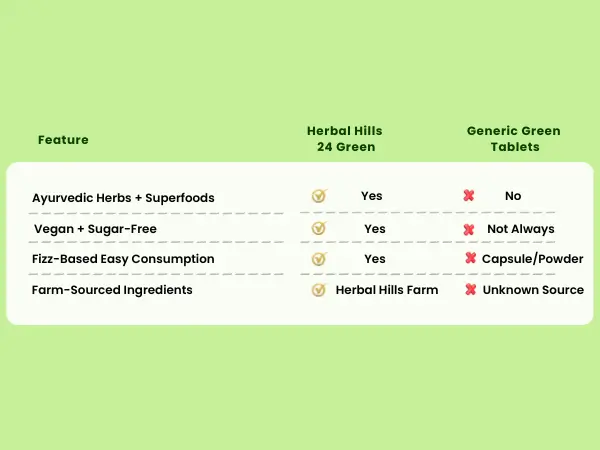Click the checkmark icon in Fizz-Based Easy Consumption row

(x=319, y=259)
